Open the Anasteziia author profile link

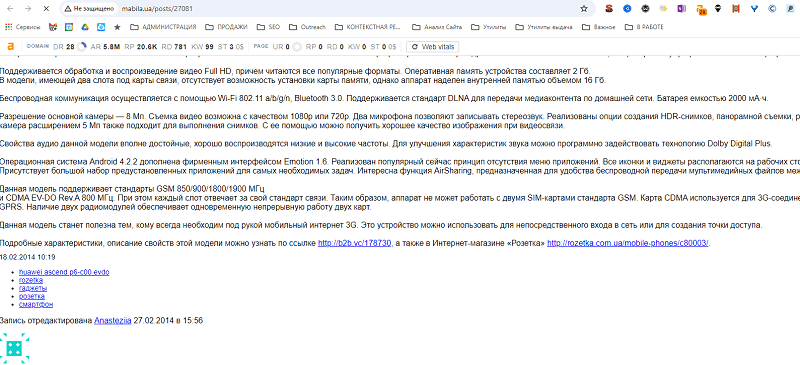click(x=112, y=321)
